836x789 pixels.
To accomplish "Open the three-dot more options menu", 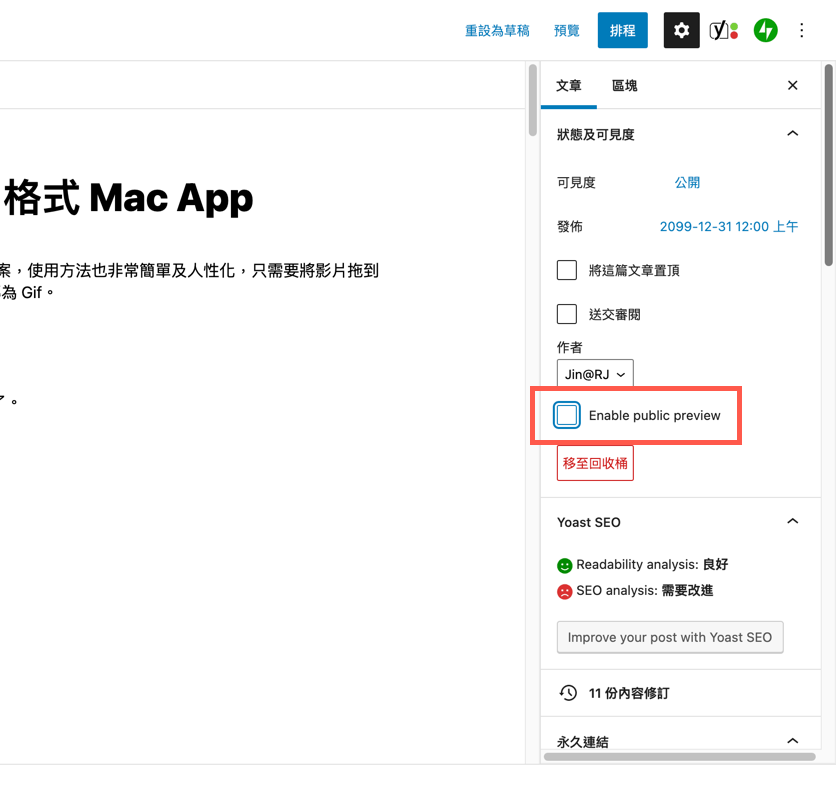I will (801, 30).
